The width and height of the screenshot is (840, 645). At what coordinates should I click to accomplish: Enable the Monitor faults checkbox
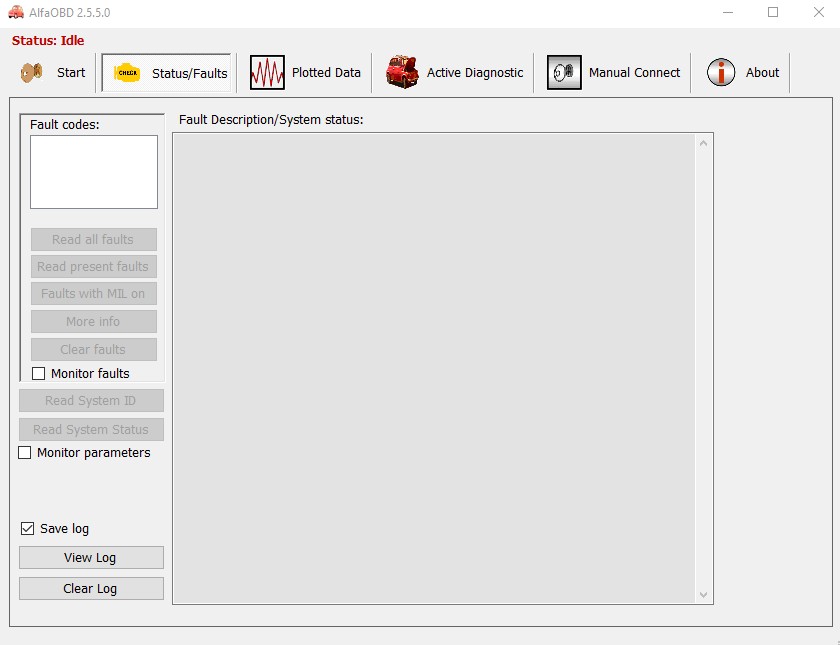(x=39, y=374)
